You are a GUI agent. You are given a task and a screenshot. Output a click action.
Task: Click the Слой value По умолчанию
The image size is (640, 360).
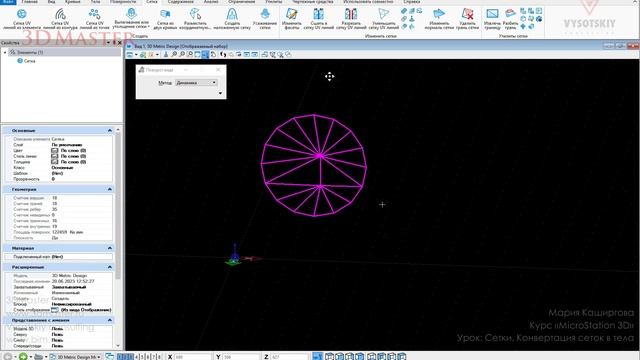67,145
